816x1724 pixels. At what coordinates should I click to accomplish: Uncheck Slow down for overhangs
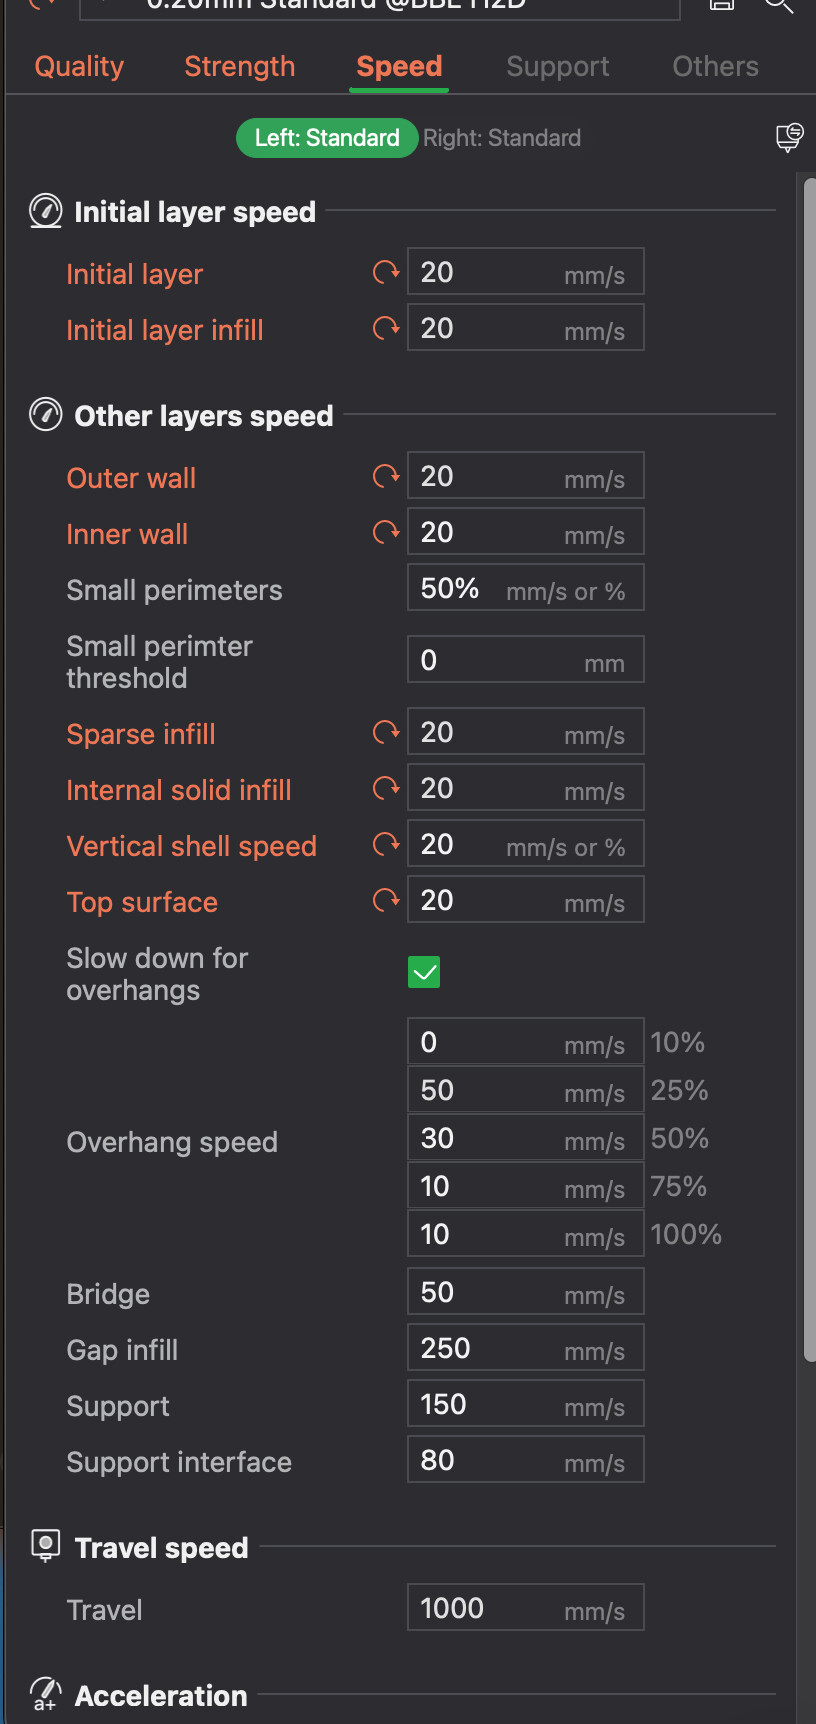(424, 972)
